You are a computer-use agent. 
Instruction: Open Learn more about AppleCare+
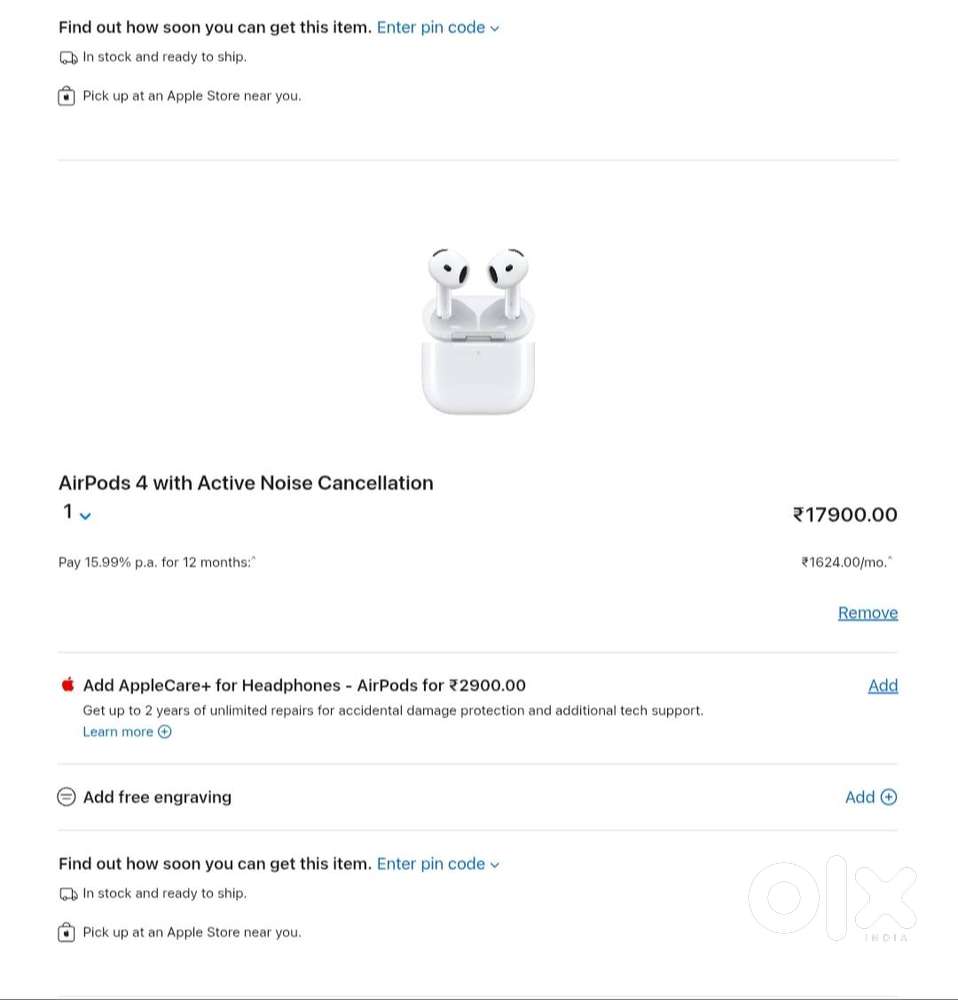click(118, 732)
